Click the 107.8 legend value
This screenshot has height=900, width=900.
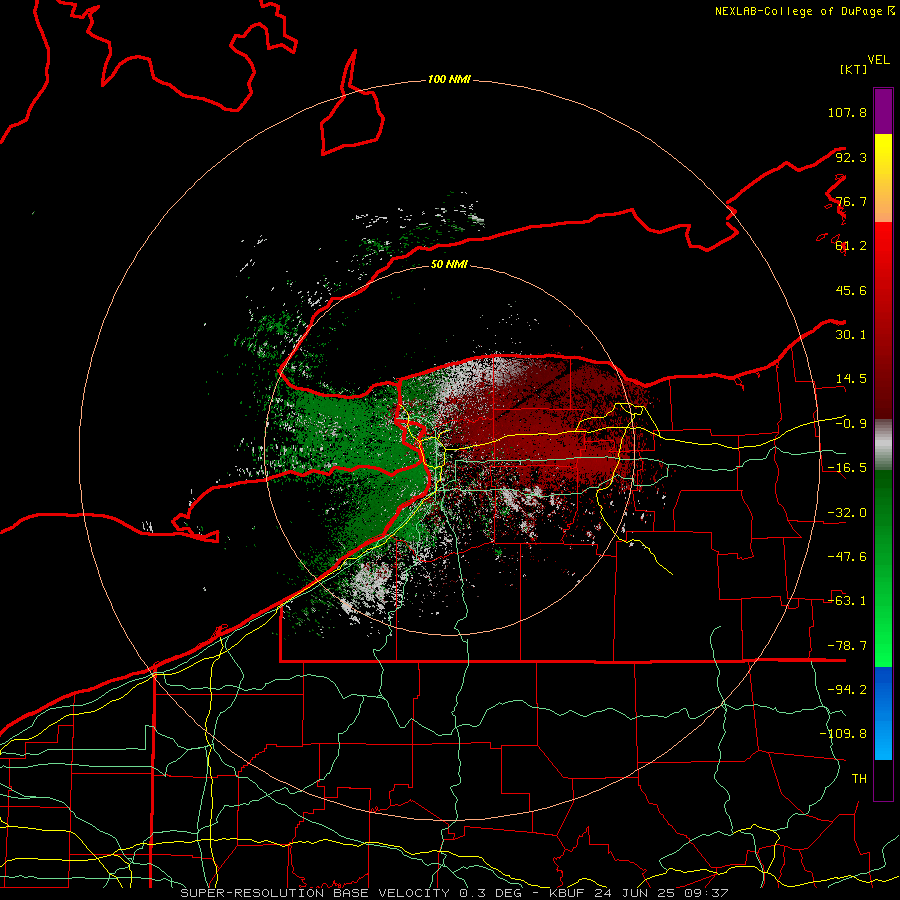coord(847,112)
